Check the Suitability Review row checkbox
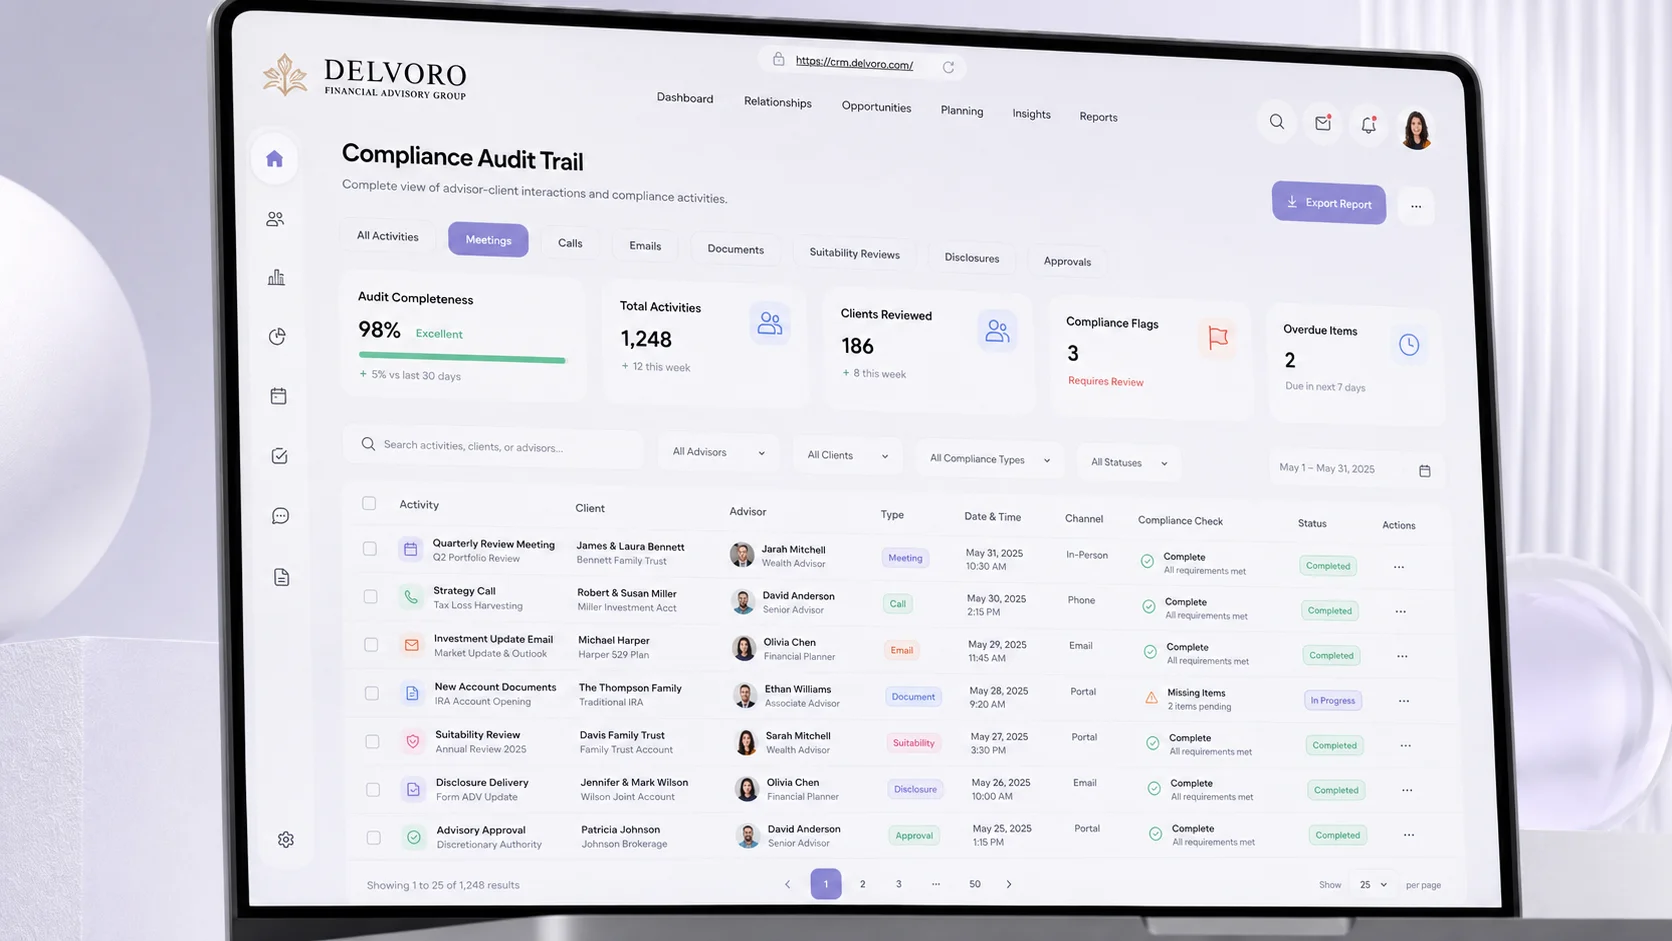 pyautogui.click(x=372, y=742)
